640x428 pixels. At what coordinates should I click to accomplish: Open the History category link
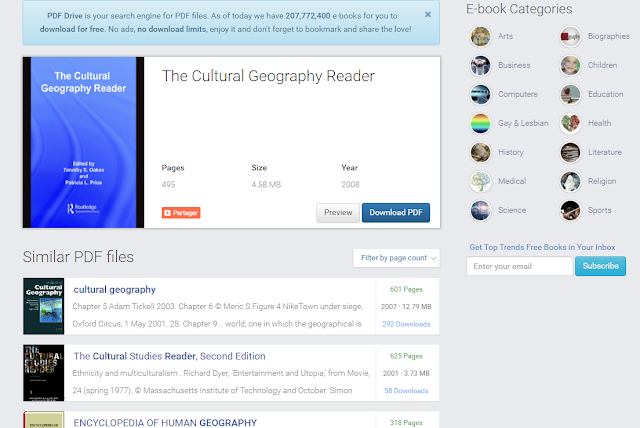(x=511, y=152)
